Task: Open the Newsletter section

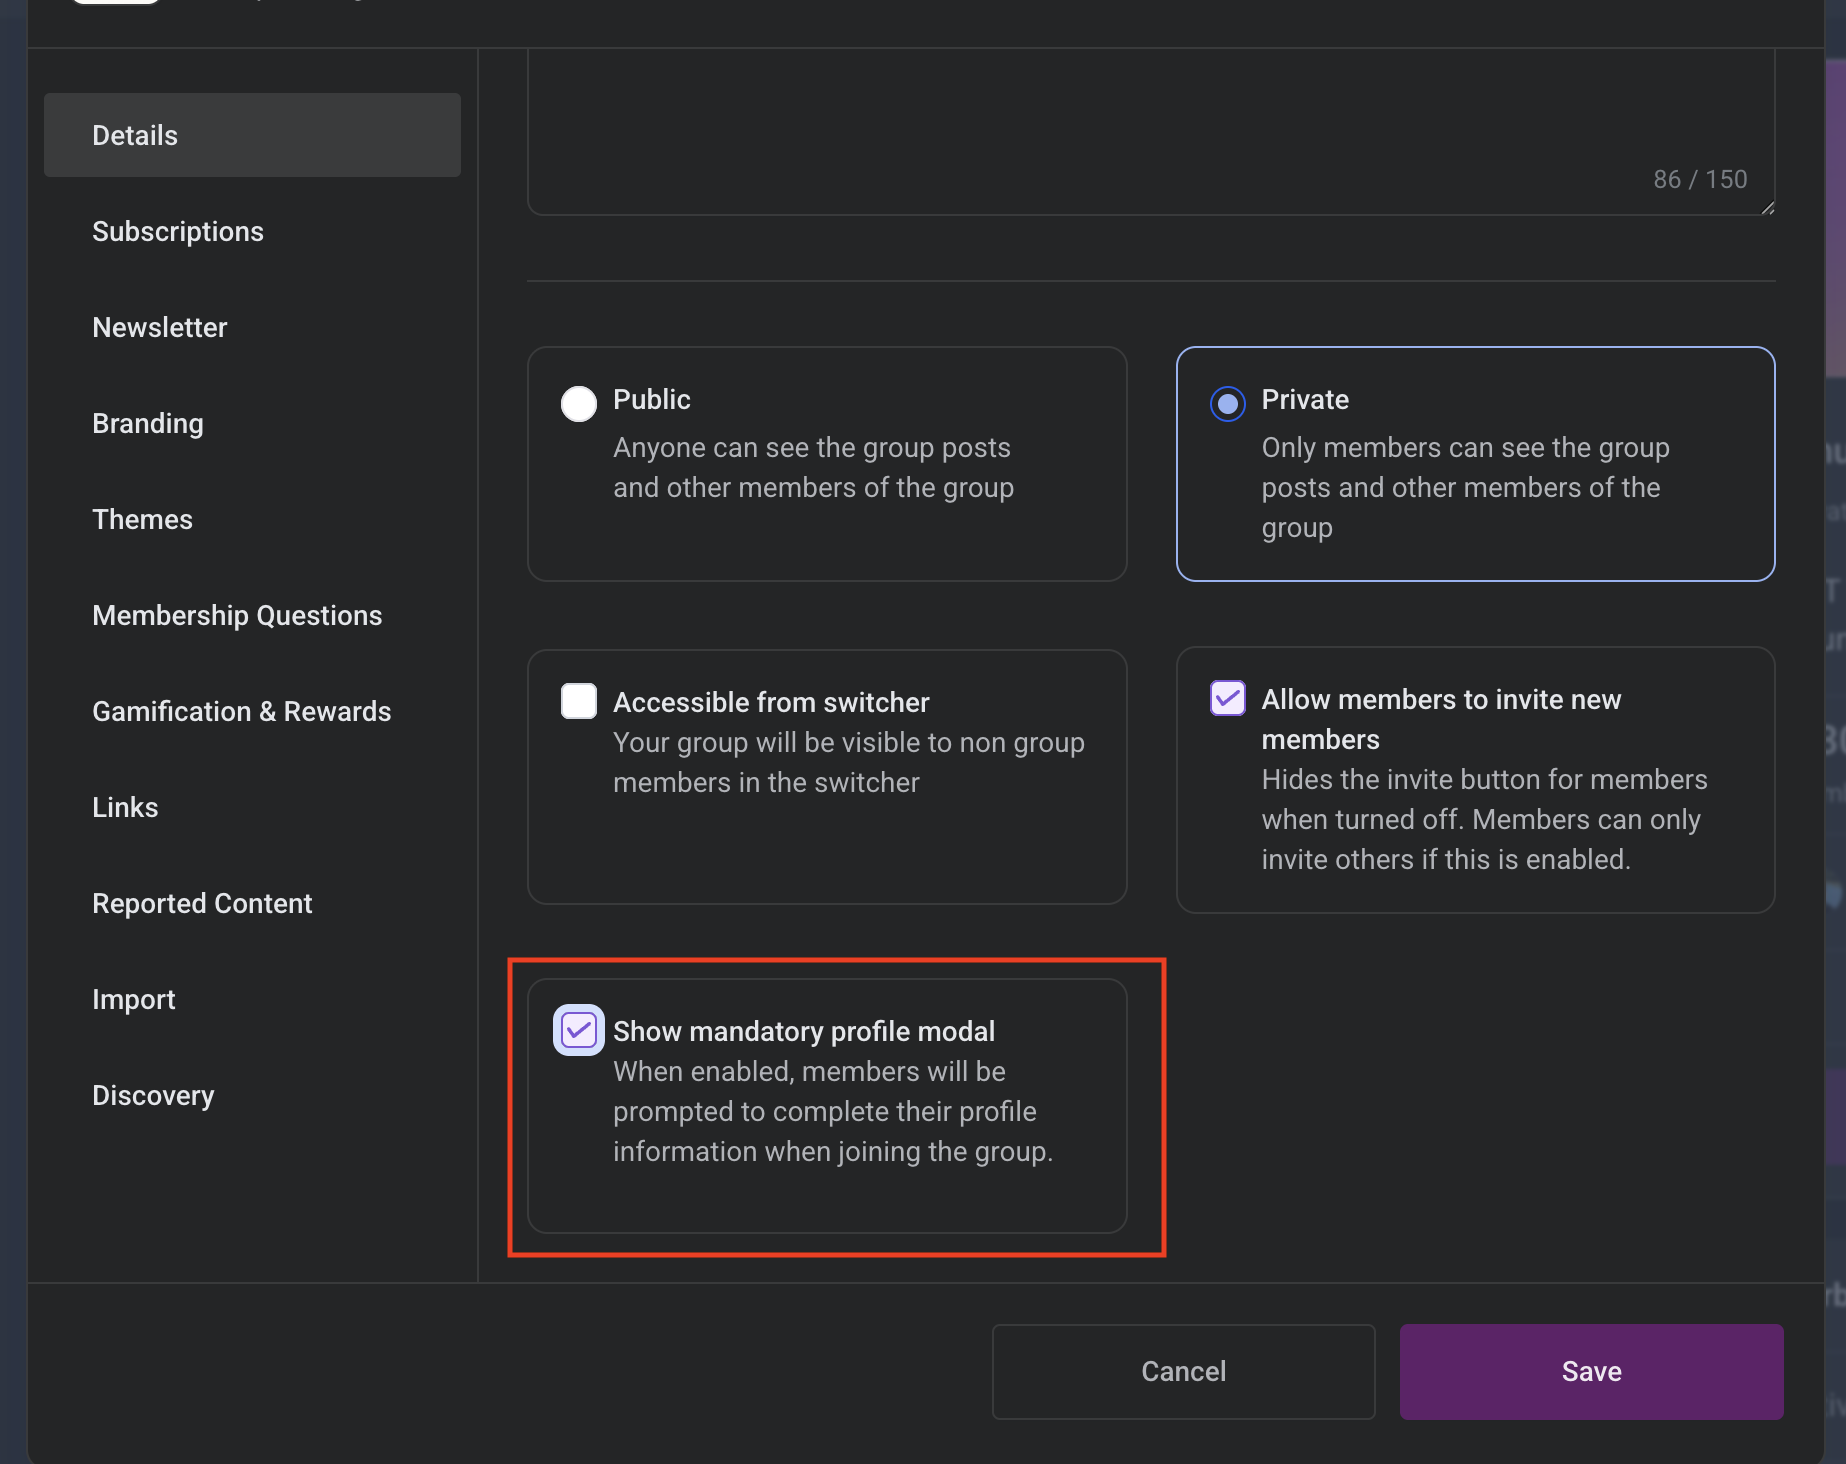Action: tap(160, 327)
